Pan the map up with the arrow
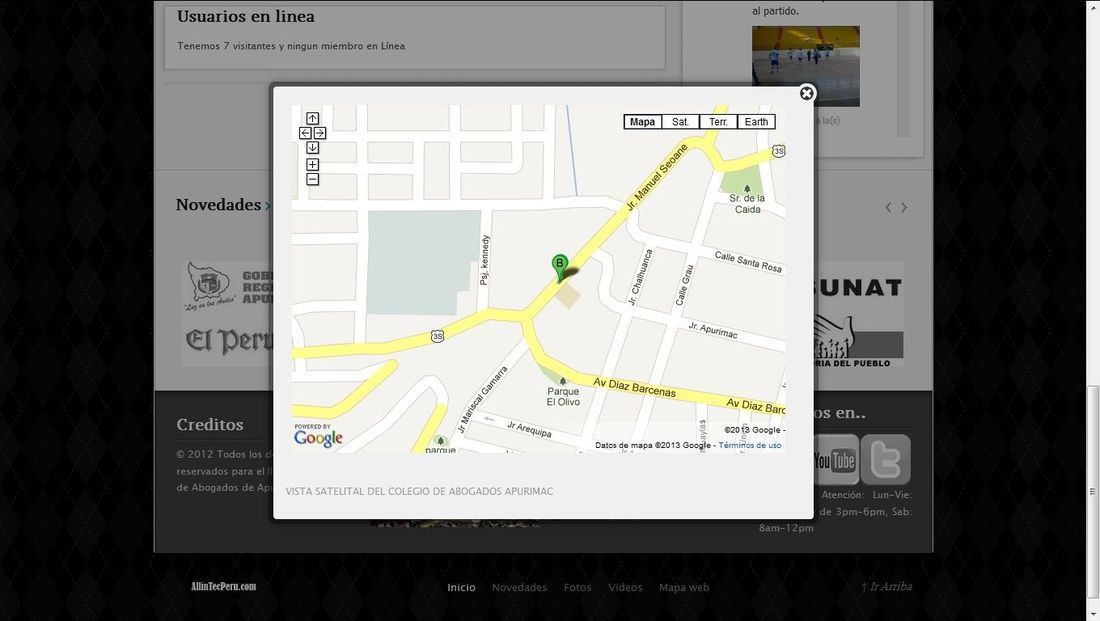Screen dimensions: 1100x621 (x=313, y=119)
